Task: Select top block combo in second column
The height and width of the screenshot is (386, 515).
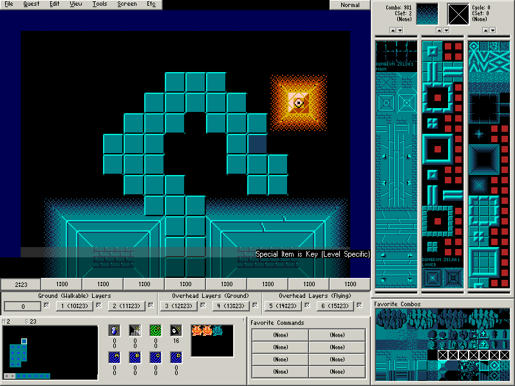Action: 432,51
